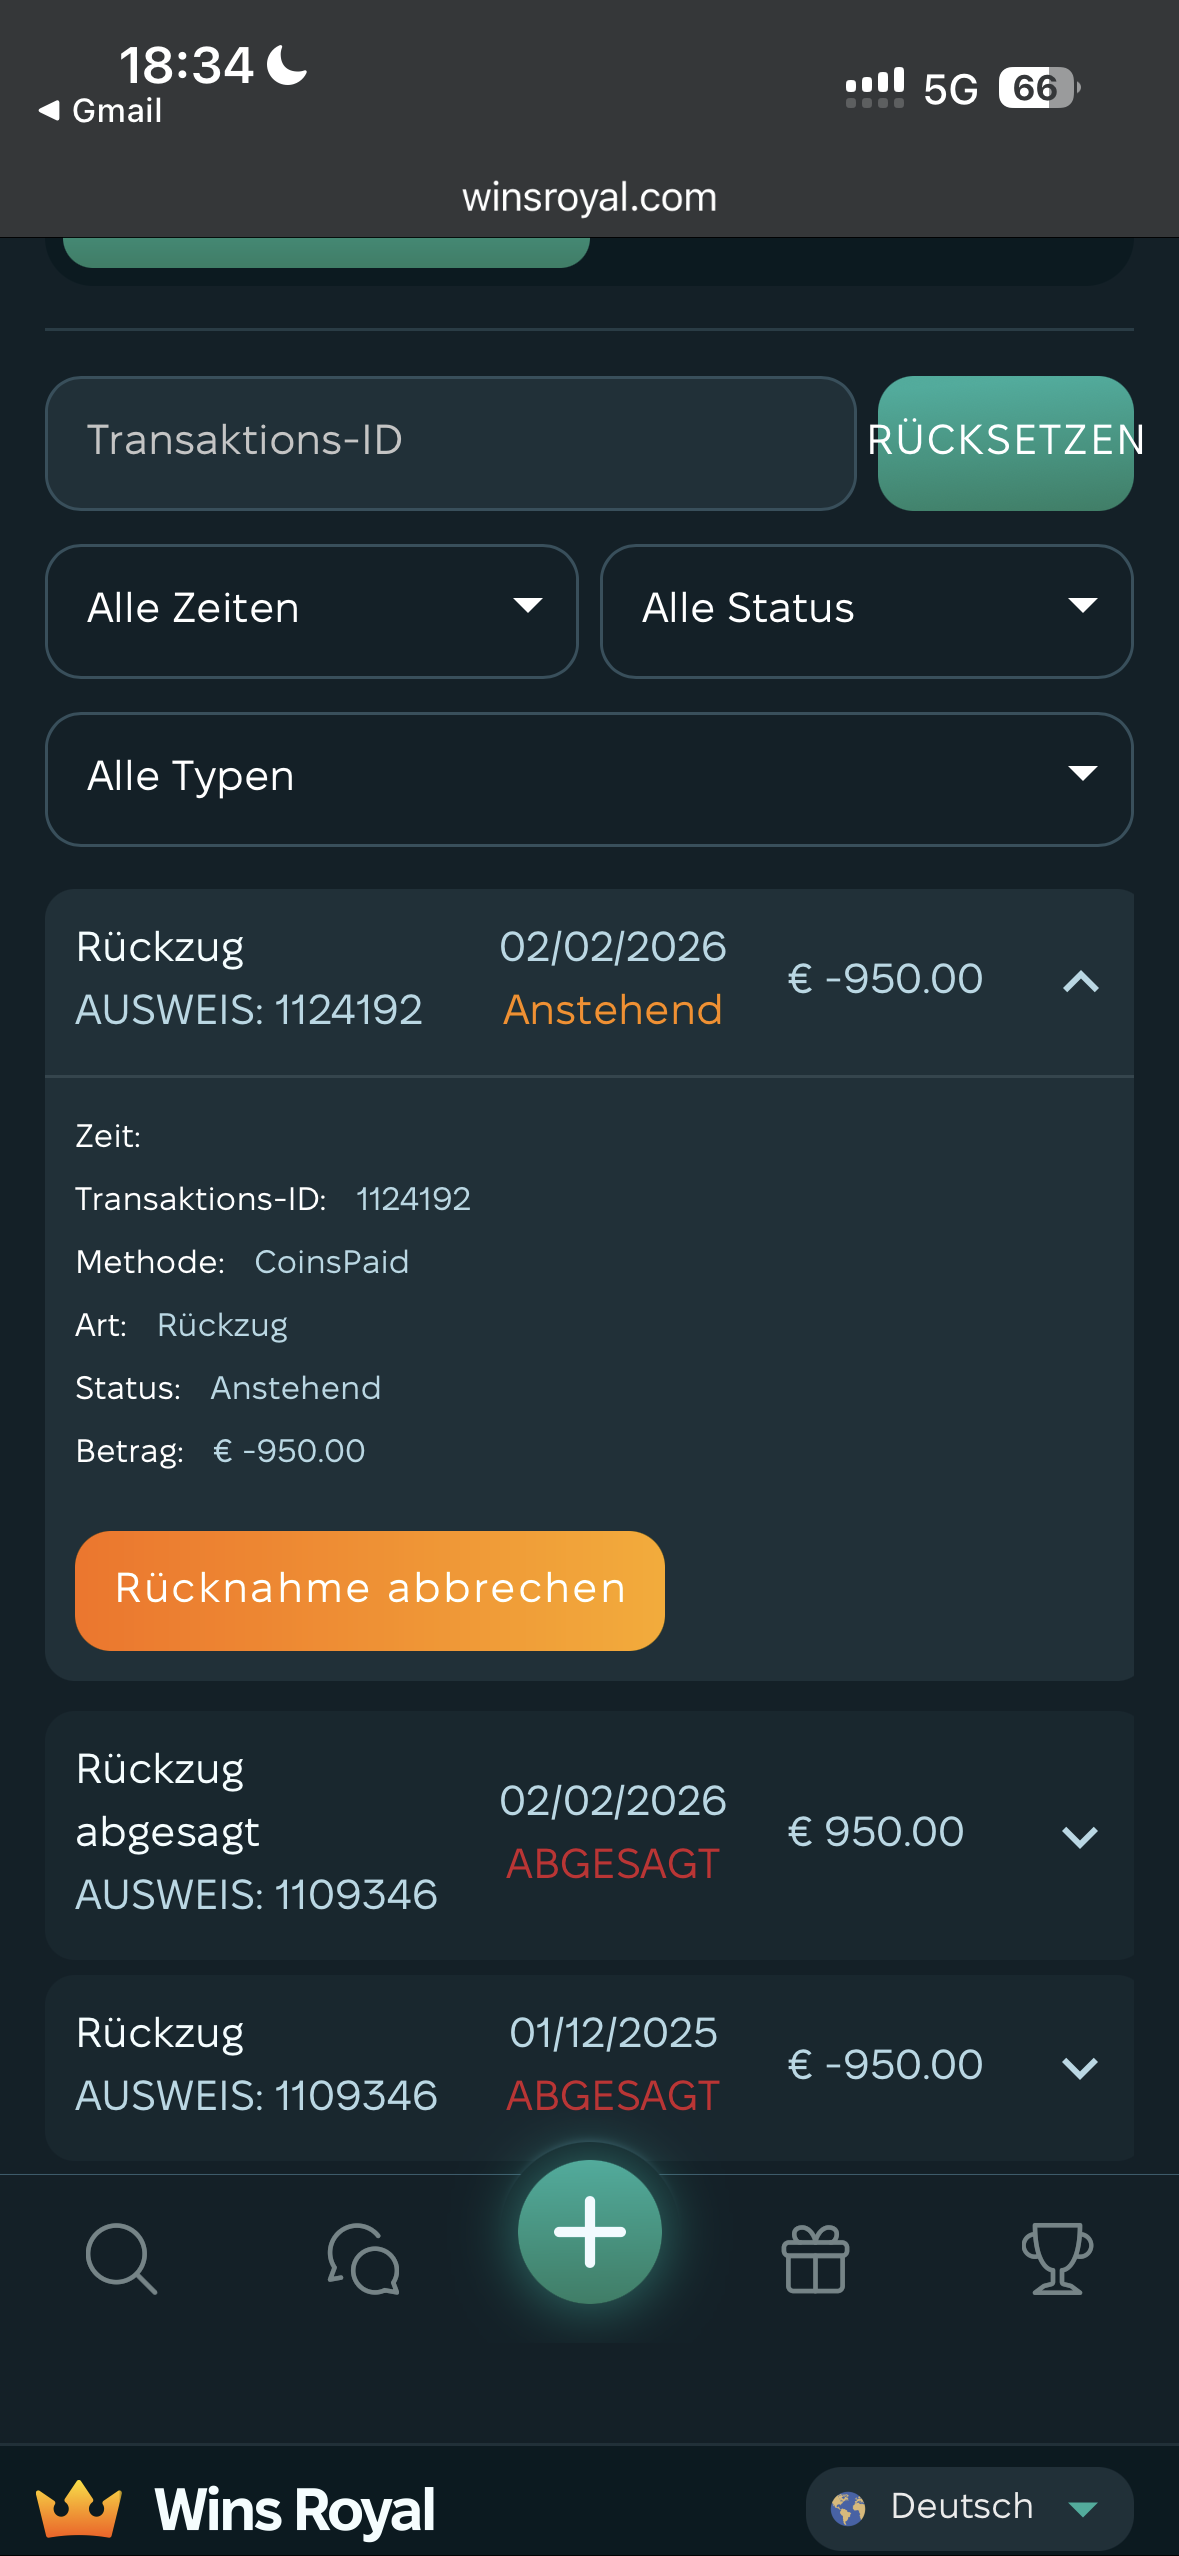
Task: Open the chat support icon
Action: pos(364,2258)
